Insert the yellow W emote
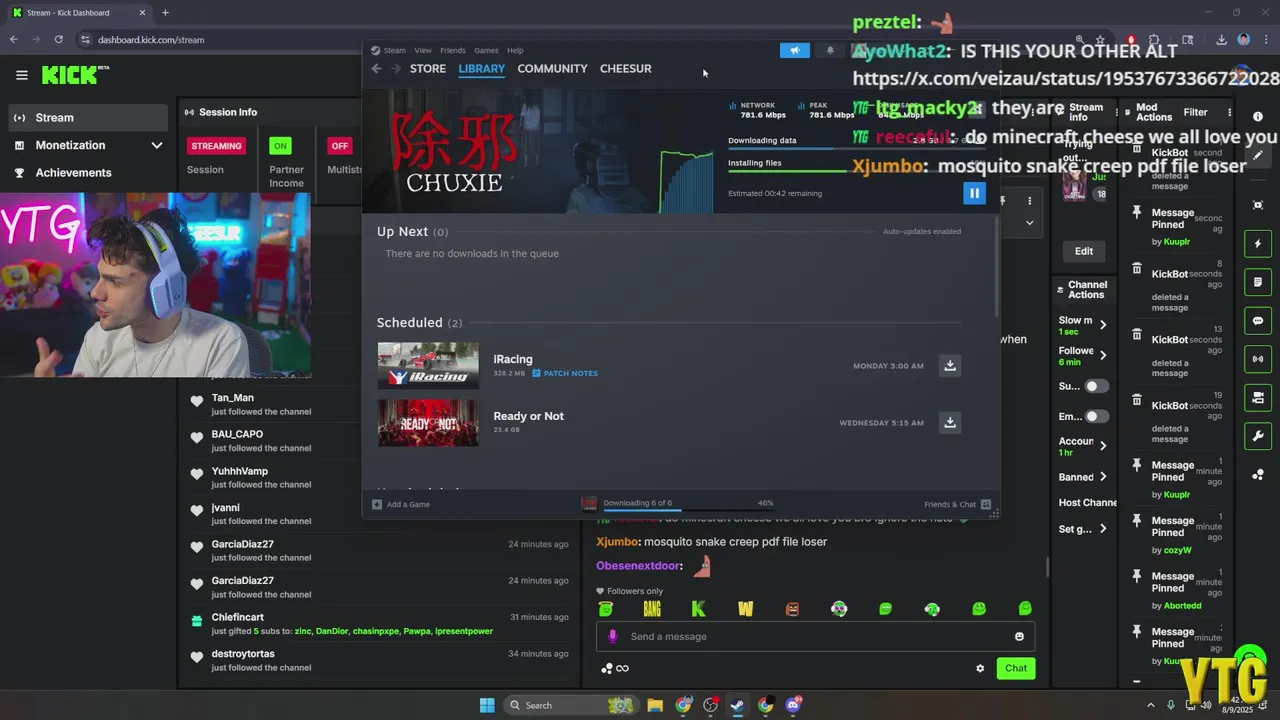This screenshot has height=720, width=1280. [745, 608]
